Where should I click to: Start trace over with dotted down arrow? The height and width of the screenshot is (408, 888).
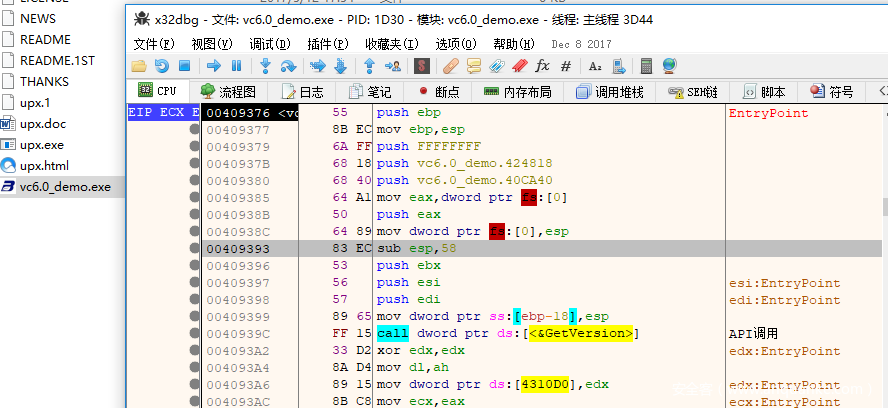point(340,66)
